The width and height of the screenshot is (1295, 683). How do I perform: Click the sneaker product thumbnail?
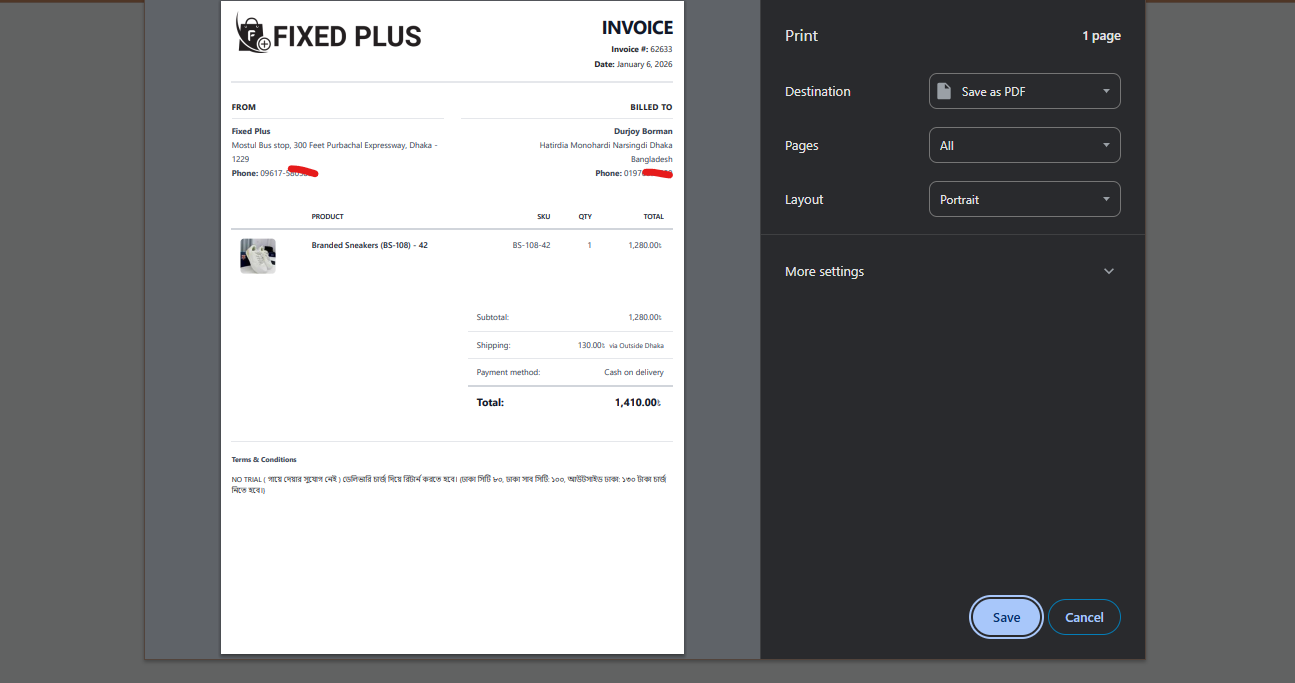258,255
